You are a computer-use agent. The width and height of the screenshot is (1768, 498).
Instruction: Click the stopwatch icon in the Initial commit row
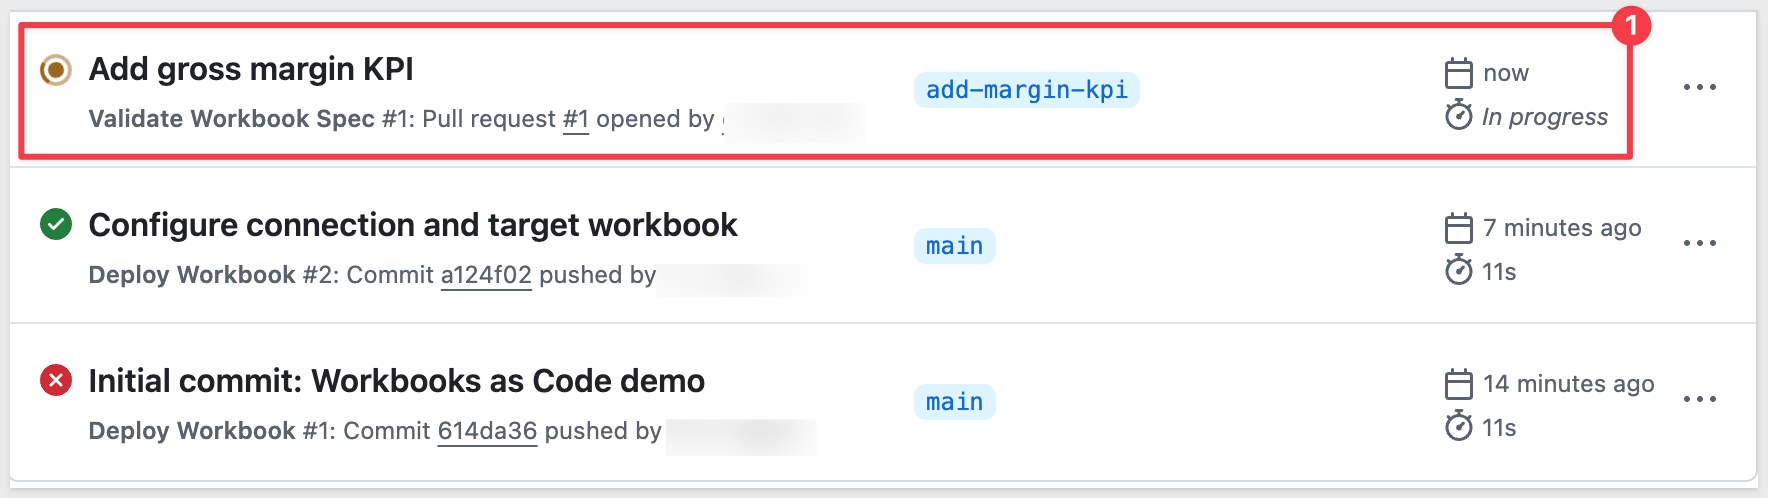pos(1459,427)
